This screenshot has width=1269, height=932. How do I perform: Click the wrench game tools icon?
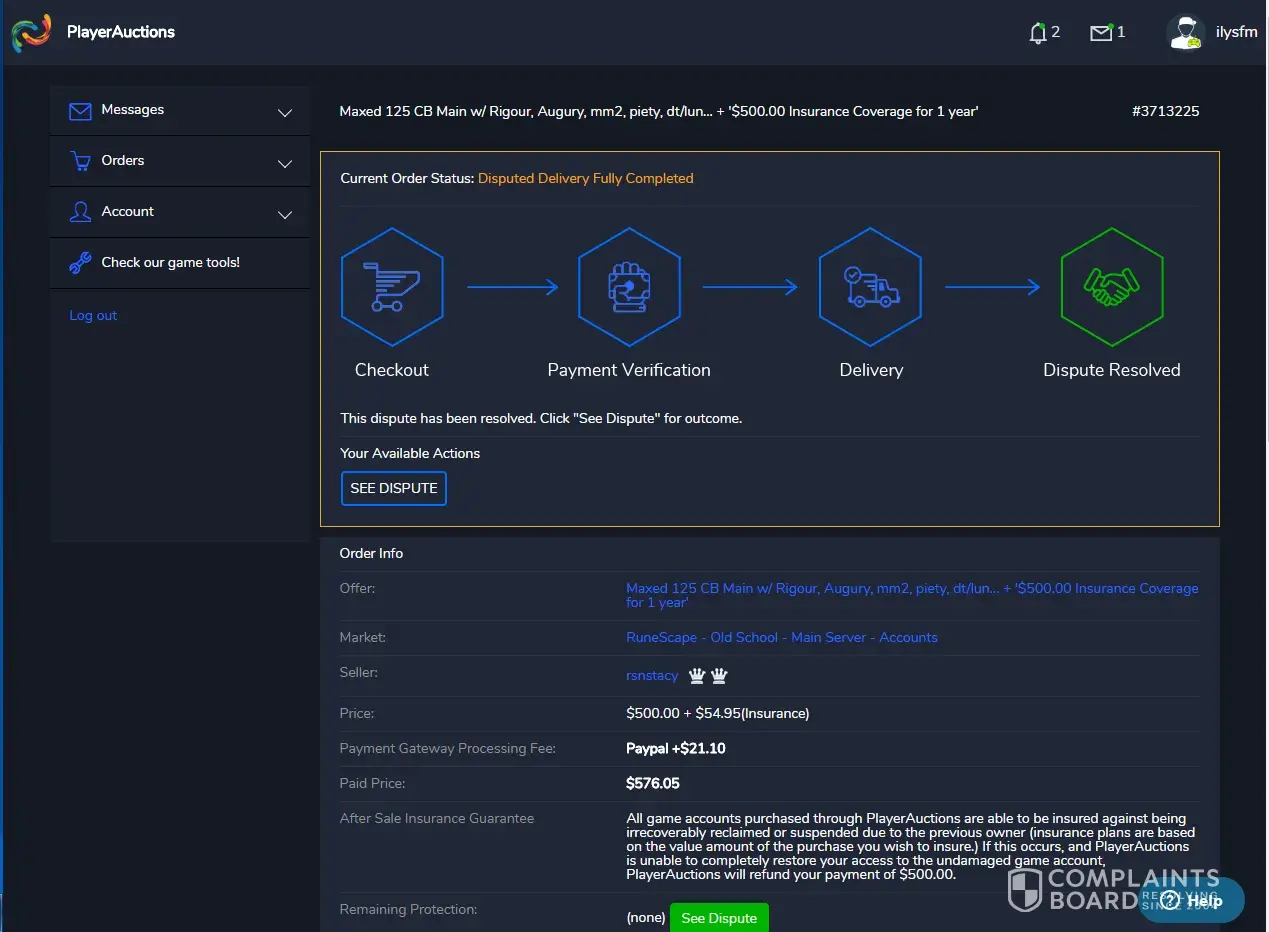(x=80, y=263)
